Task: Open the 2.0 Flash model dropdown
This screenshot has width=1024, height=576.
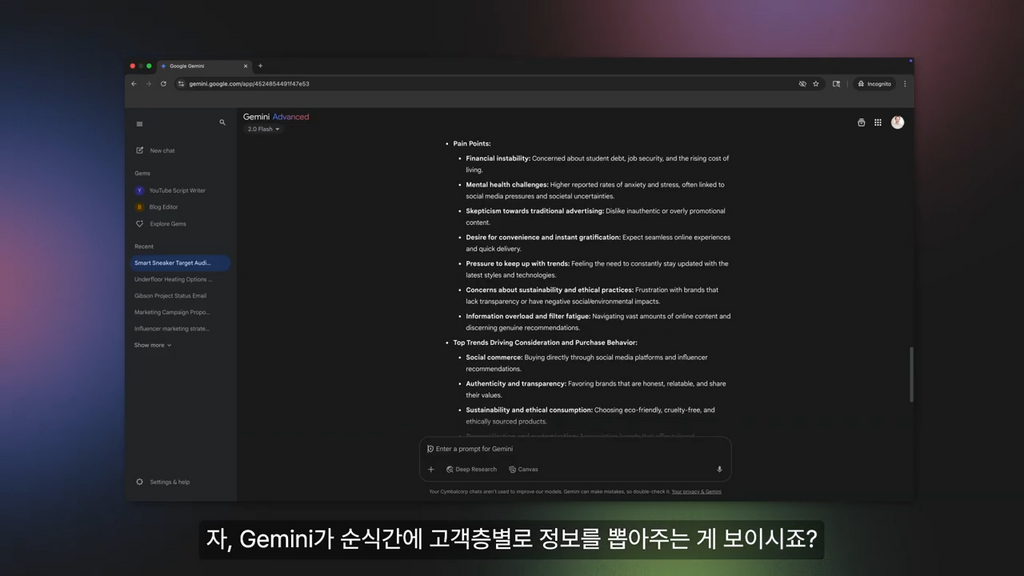Action: (x=263, y=129)
